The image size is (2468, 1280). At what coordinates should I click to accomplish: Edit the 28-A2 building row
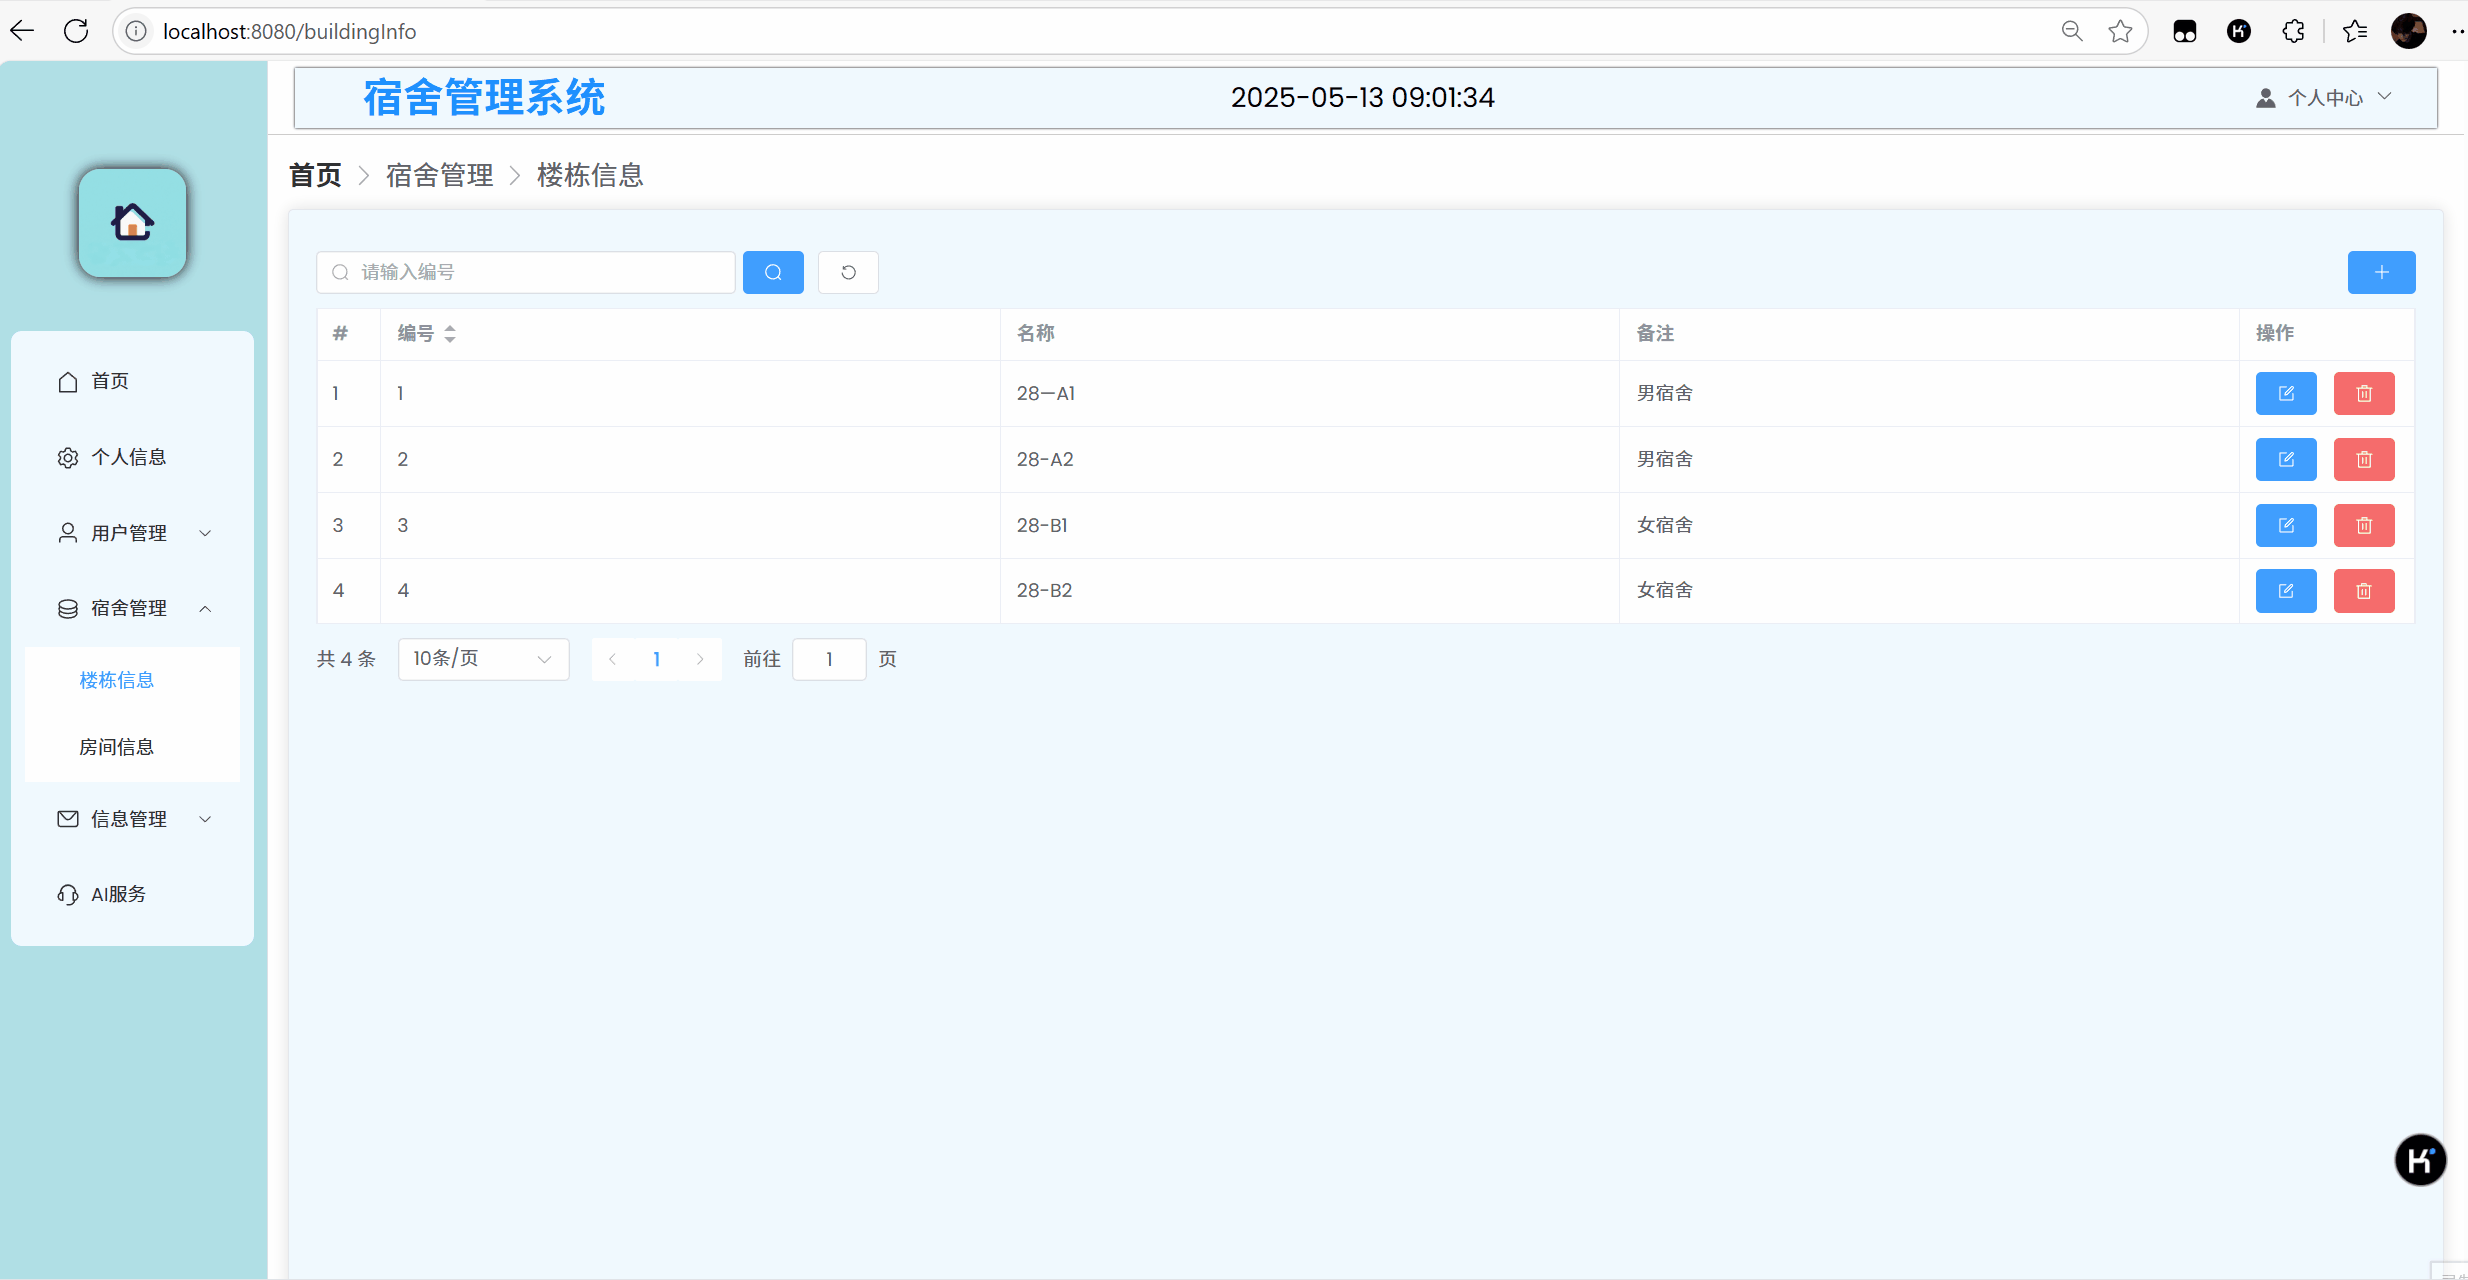point(2286,459)
